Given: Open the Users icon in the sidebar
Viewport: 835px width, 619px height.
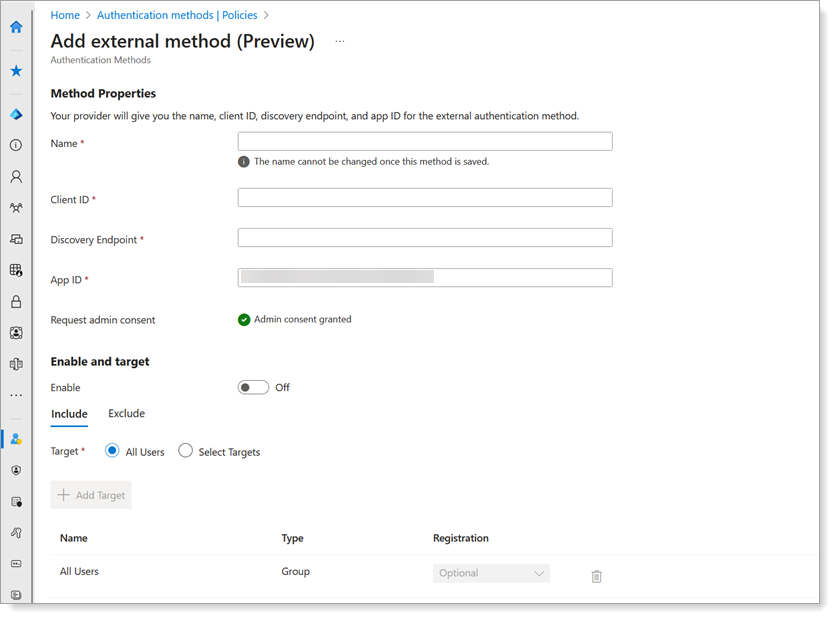Looking at the screenshot, I should (15, 176).
